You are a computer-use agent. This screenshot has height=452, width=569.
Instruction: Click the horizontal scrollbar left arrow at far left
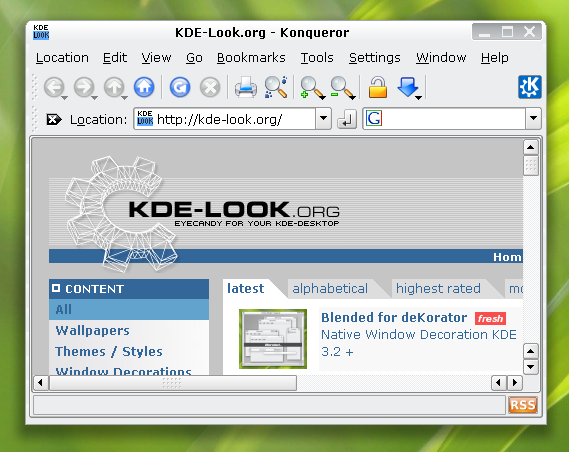point(40,383)
